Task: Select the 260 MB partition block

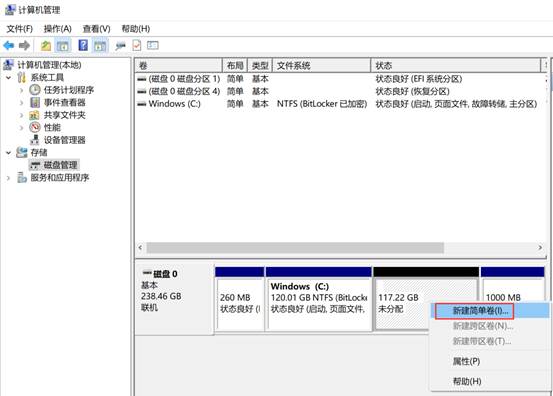Action: 239,299
